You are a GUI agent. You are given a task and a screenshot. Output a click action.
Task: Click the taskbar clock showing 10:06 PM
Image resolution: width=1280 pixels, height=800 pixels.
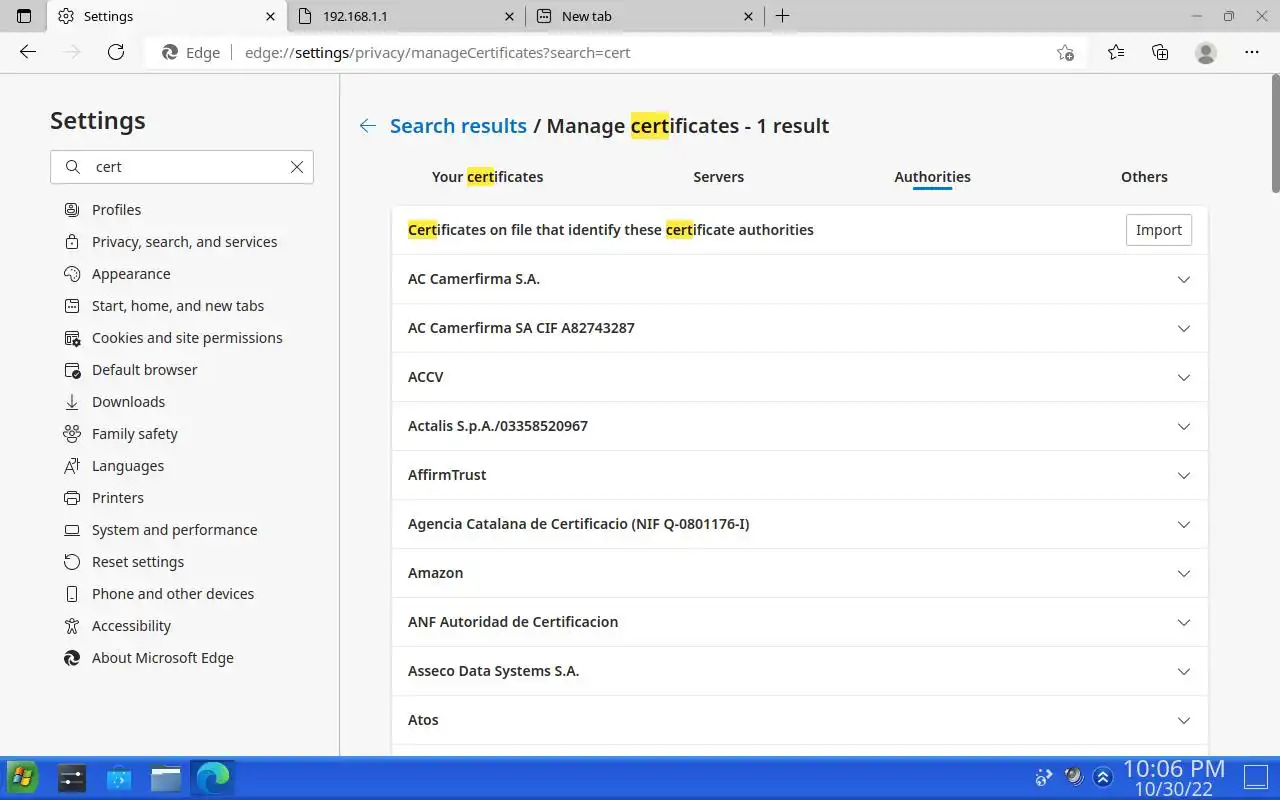click(x=1174, y=777)
